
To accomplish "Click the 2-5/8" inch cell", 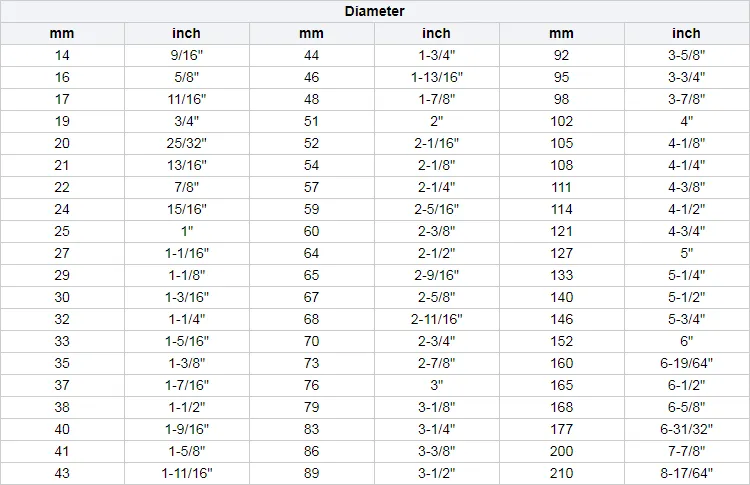I will pyautogui.click(x=437, y=298).
